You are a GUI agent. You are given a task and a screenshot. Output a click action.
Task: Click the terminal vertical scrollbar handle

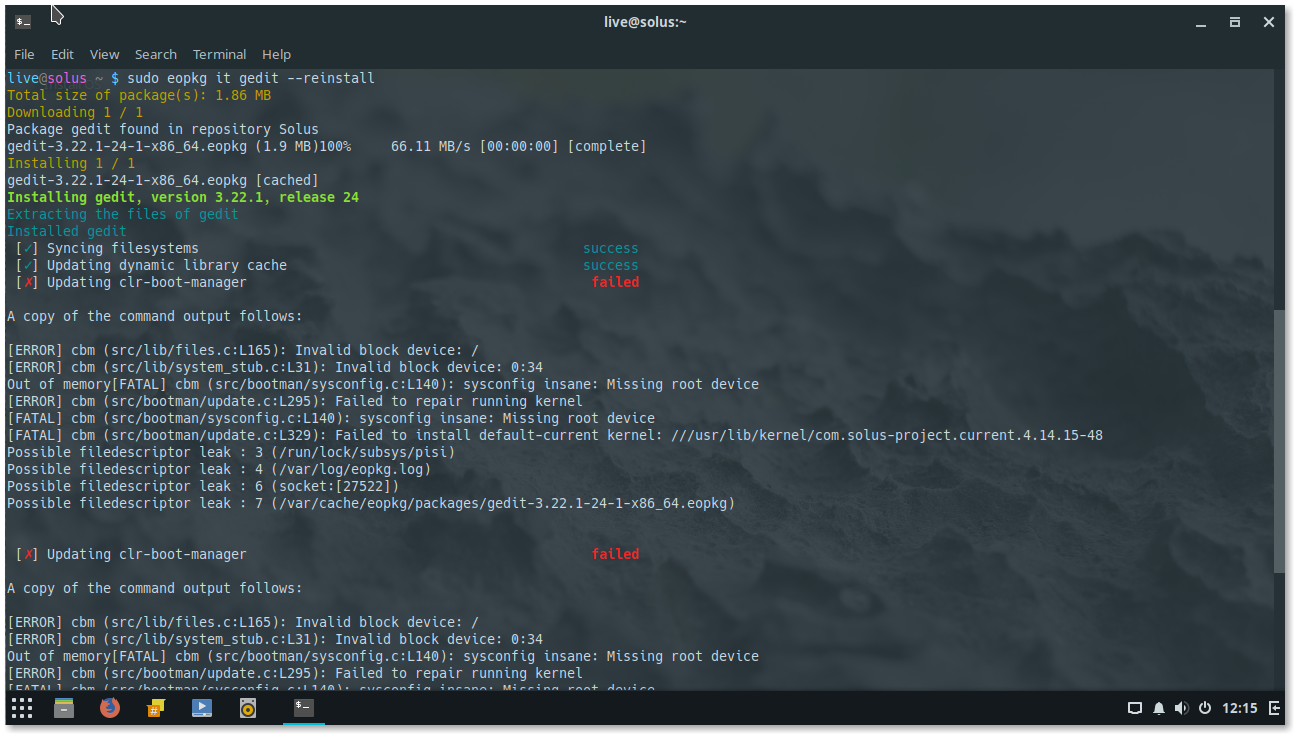point(1279,441)
